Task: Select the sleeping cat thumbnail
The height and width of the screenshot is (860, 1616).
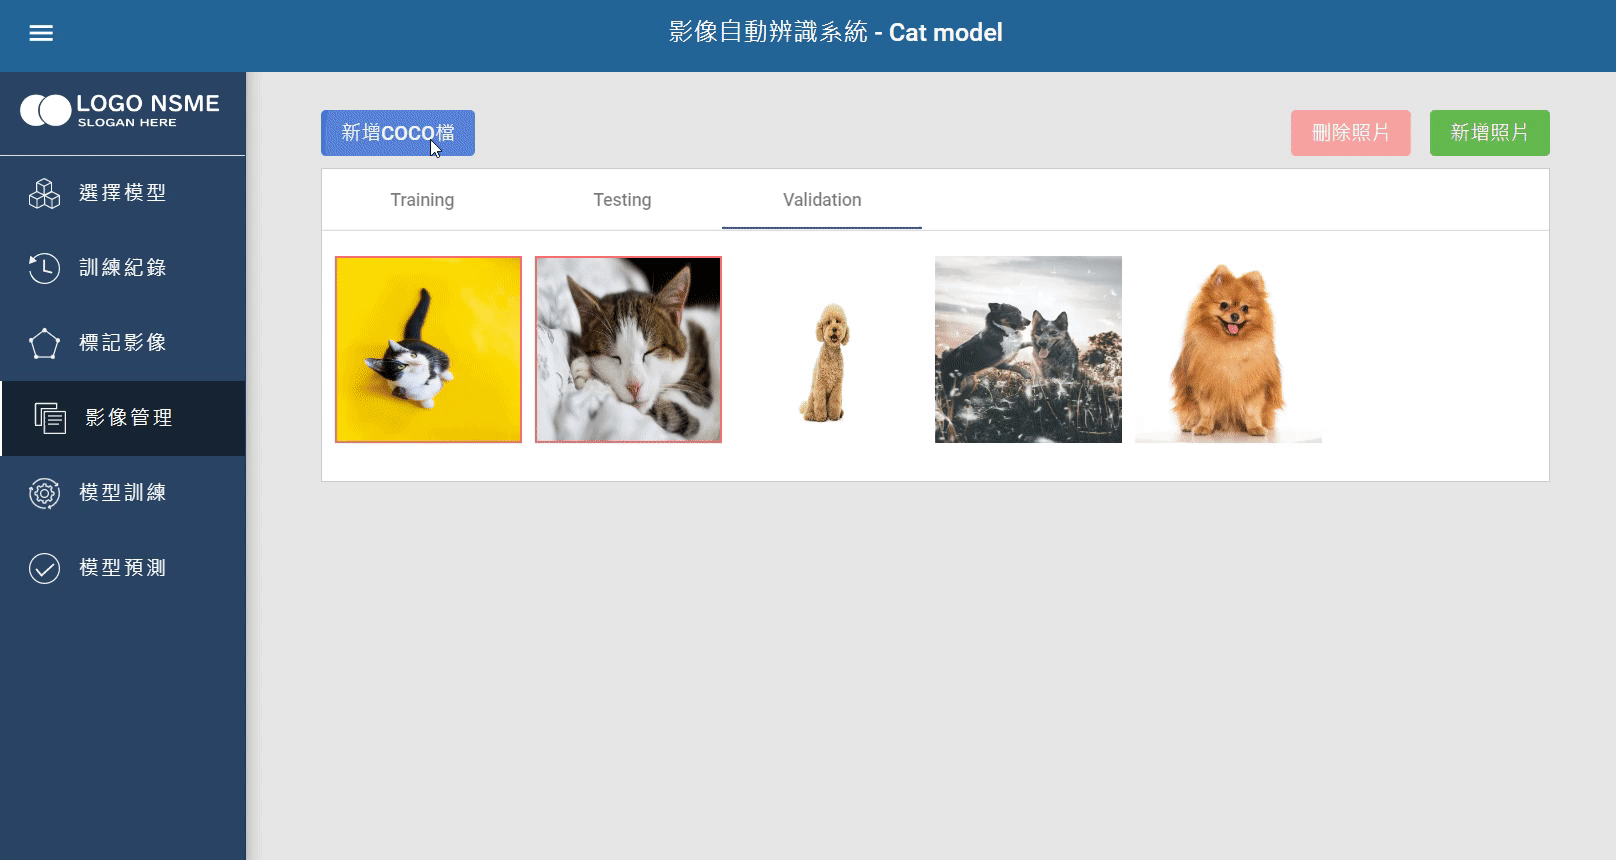Action: coord(628,349)
